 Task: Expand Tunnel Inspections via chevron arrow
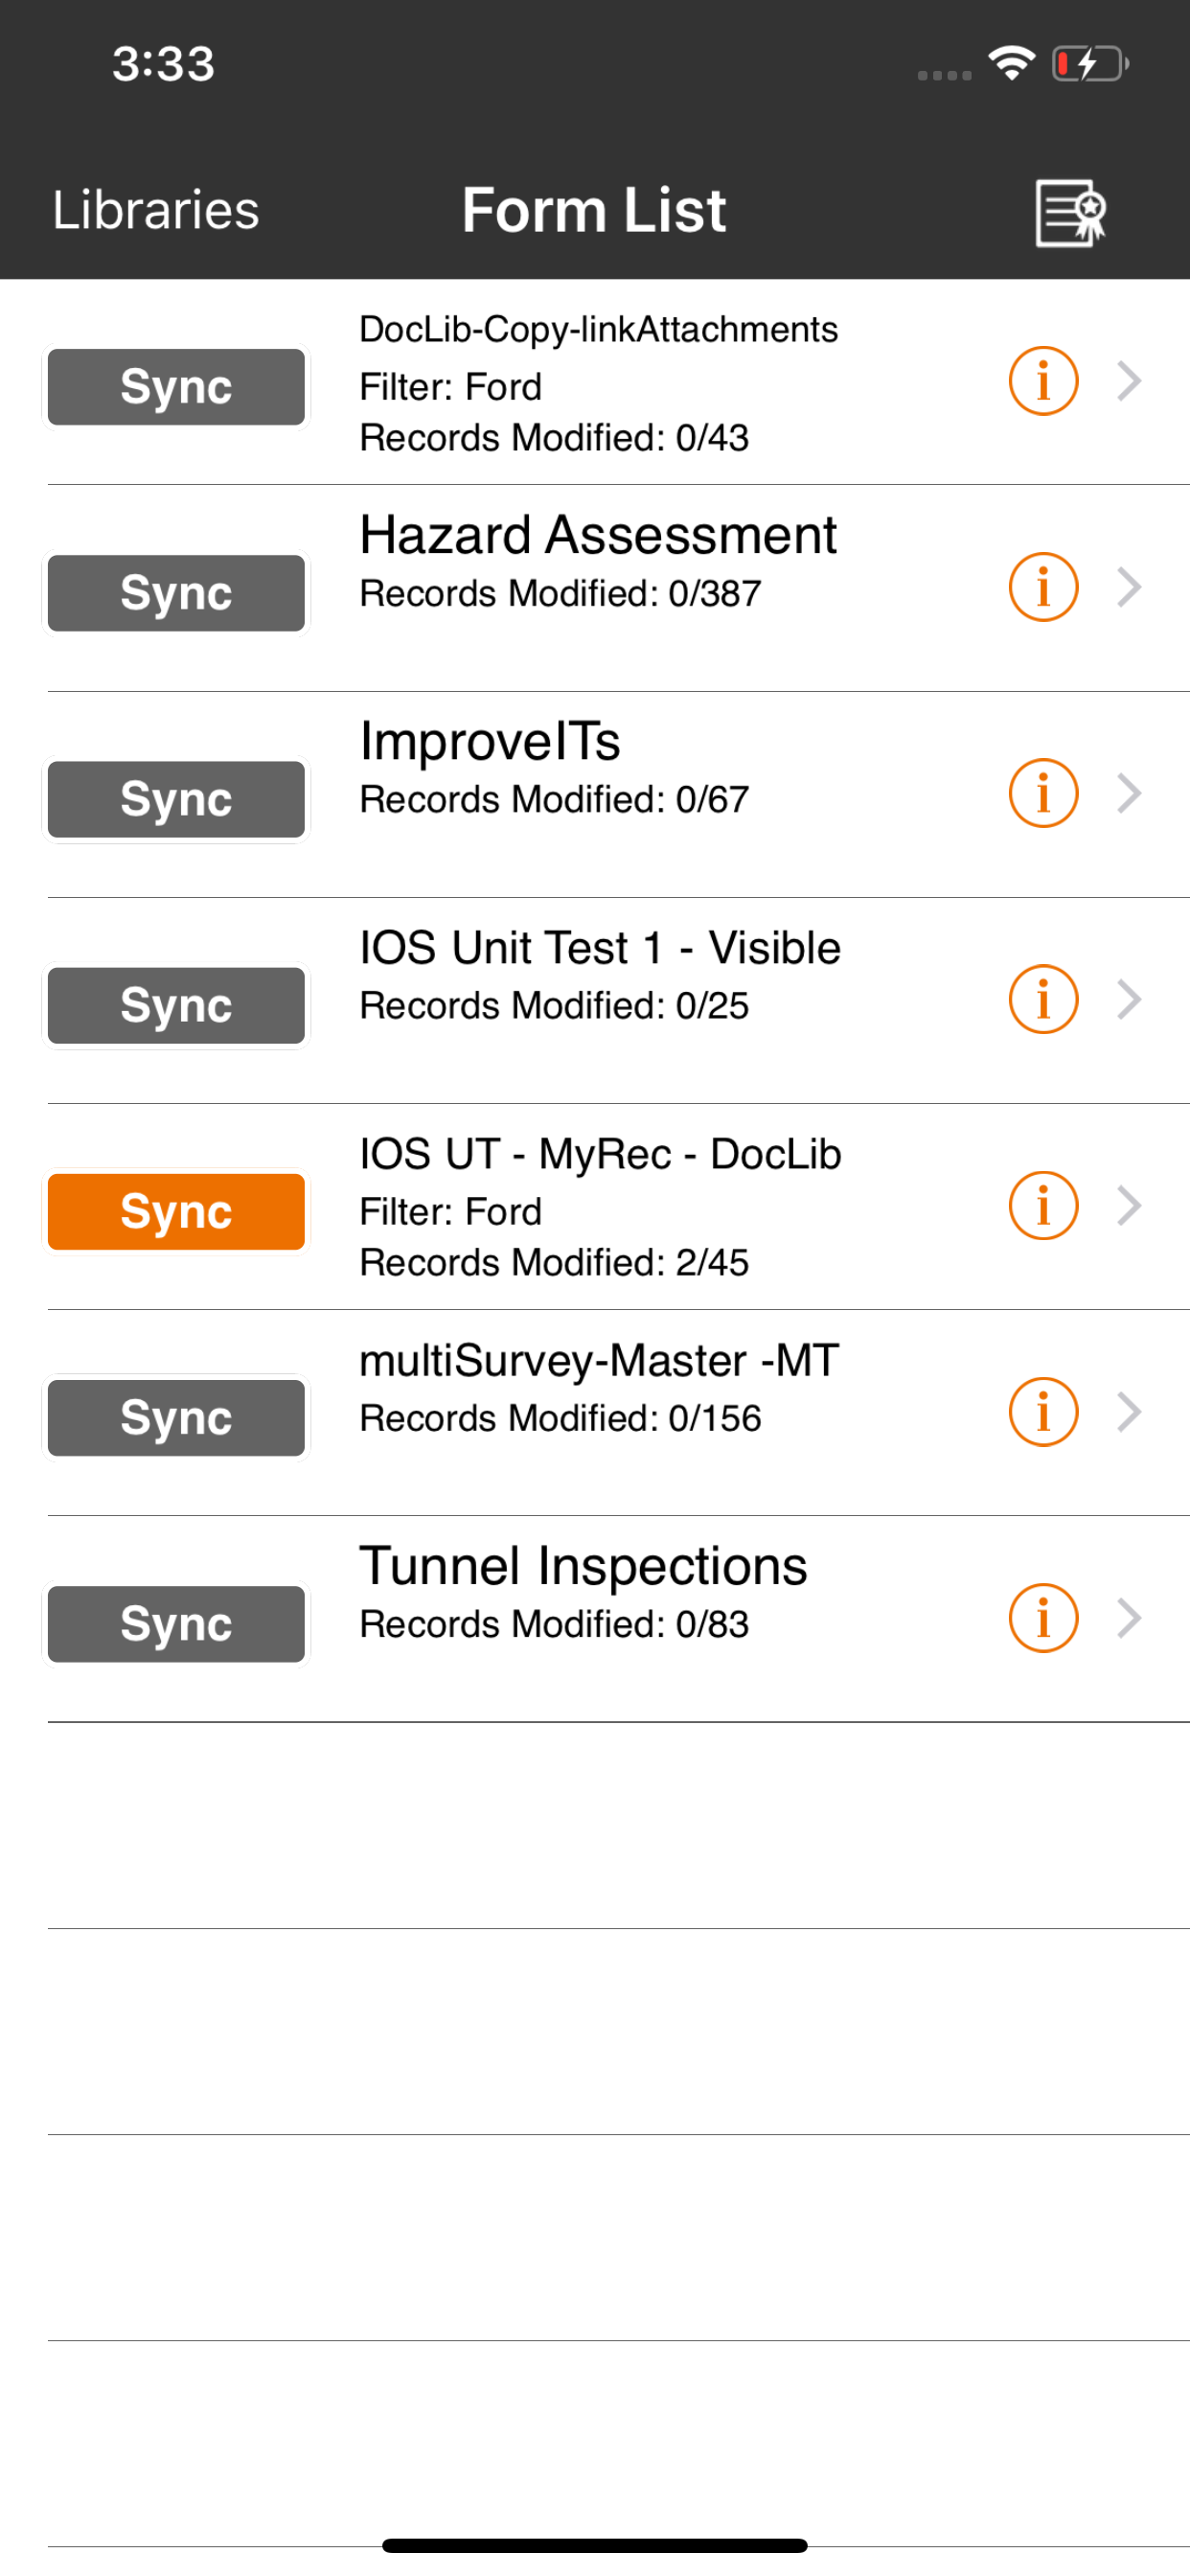click(1129, 1618)
